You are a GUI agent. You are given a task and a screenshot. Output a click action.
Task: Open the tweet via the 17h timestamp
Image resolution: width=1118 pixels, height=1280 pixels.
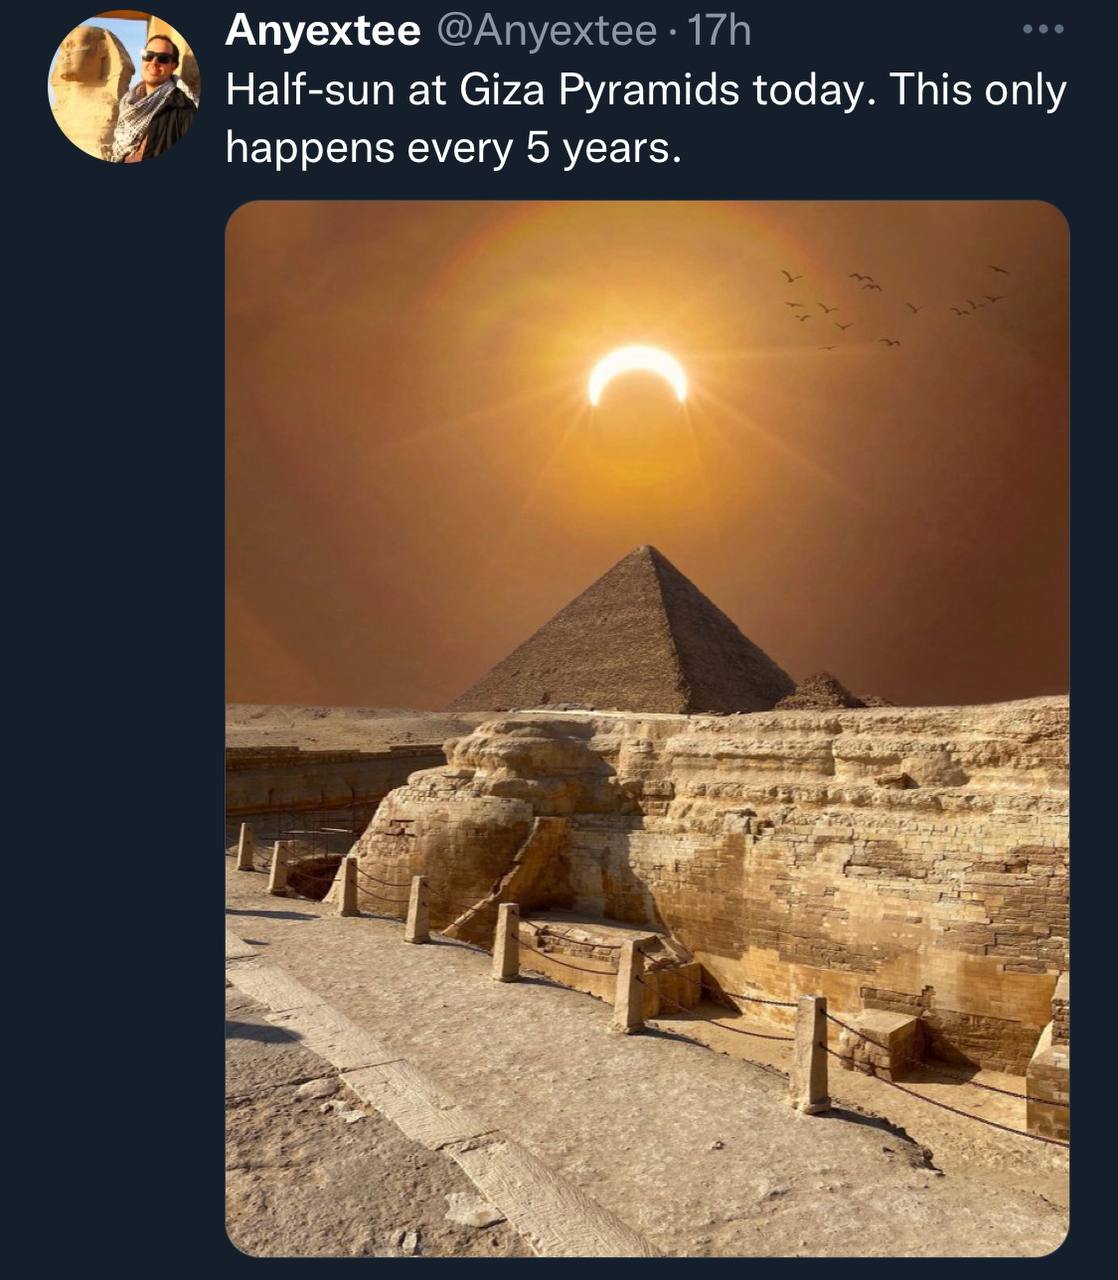718,31
